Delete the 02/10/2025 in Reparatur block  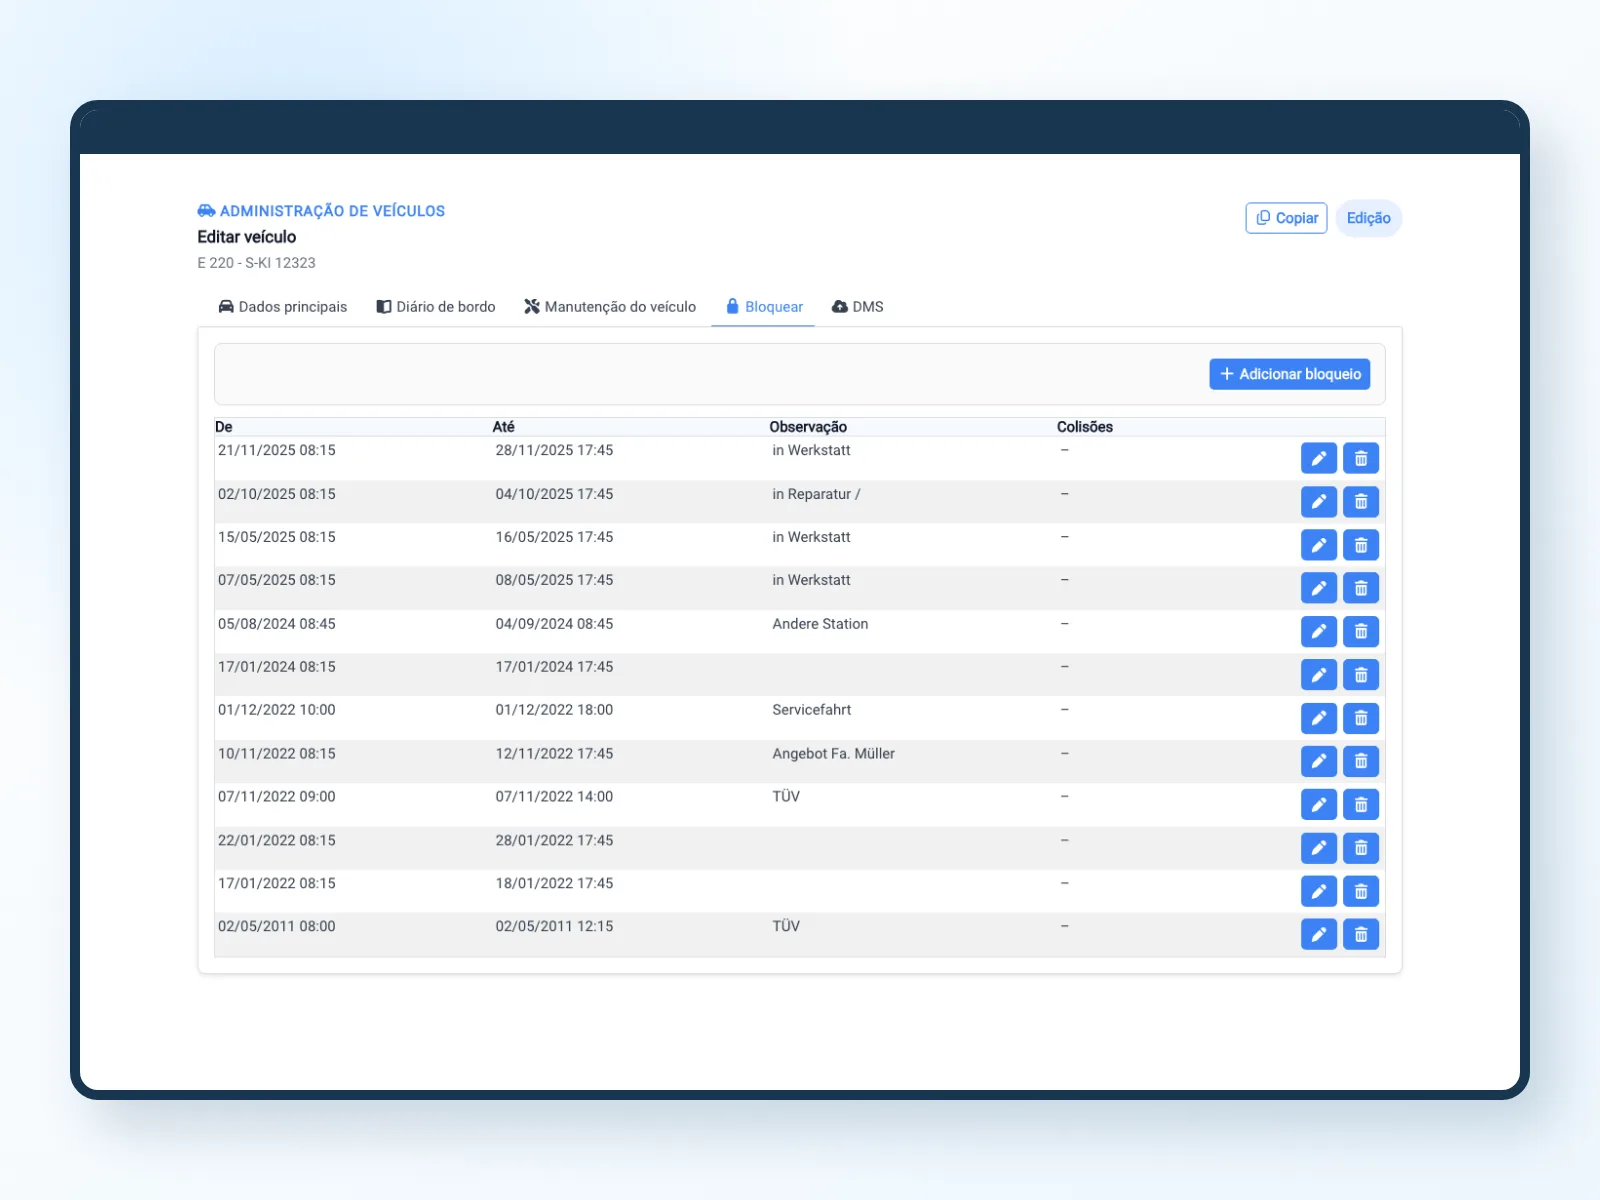click(x=1361, y=501)
